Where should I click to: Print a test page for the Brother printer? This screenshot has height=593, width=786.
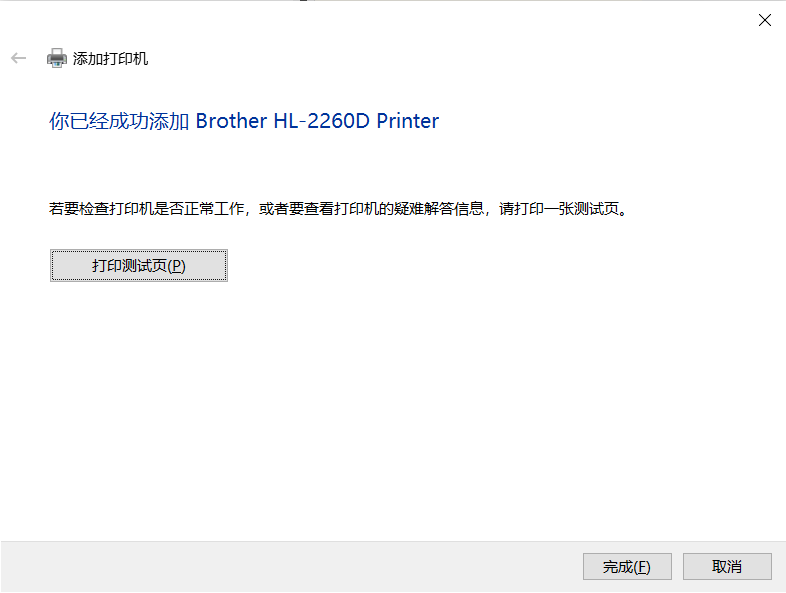pyautogui.click(x=139, y=265)
